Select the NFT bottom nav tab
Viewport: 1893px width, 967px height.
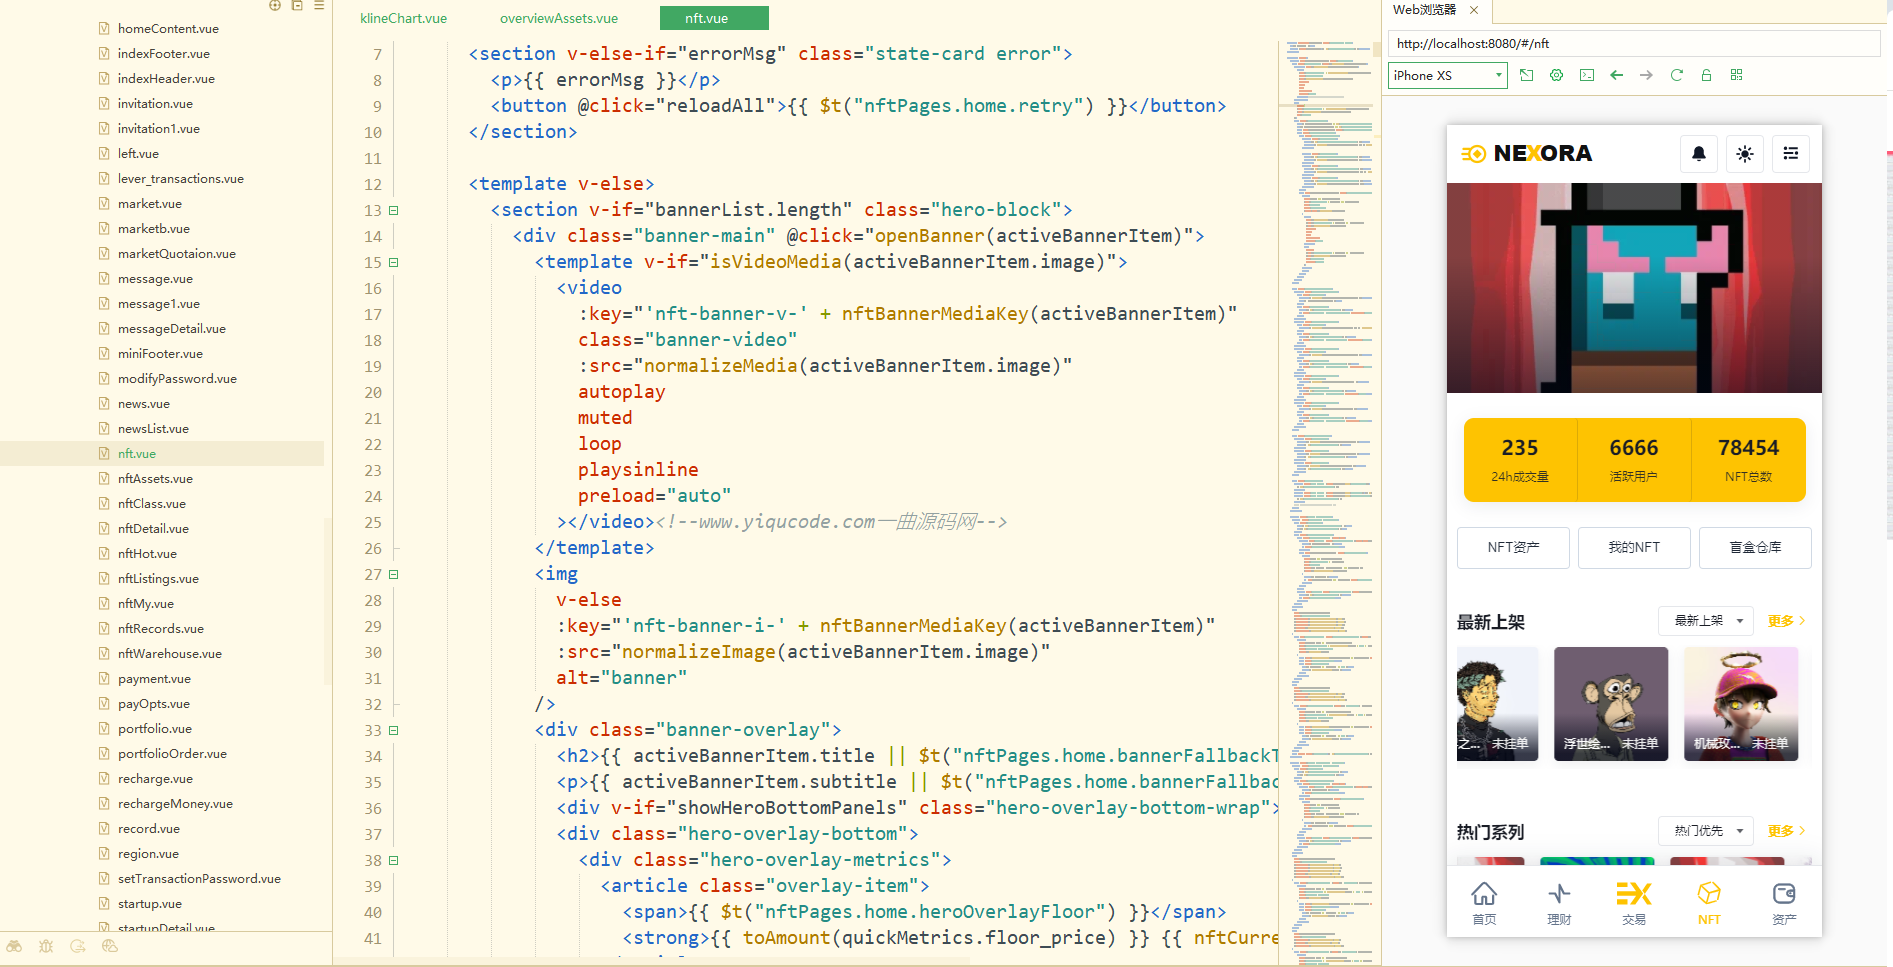[1709, 903]
